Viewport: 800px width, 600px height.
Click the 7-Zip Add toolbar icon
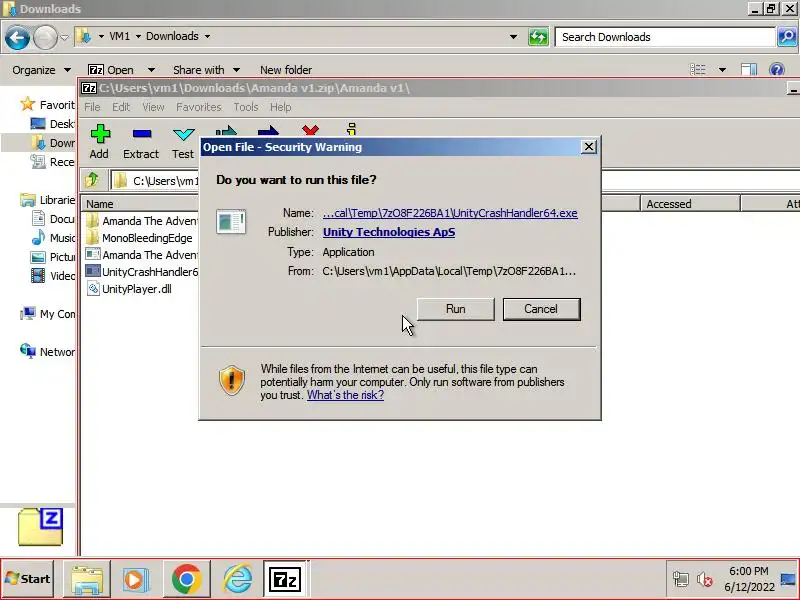(x=99, y=142)
